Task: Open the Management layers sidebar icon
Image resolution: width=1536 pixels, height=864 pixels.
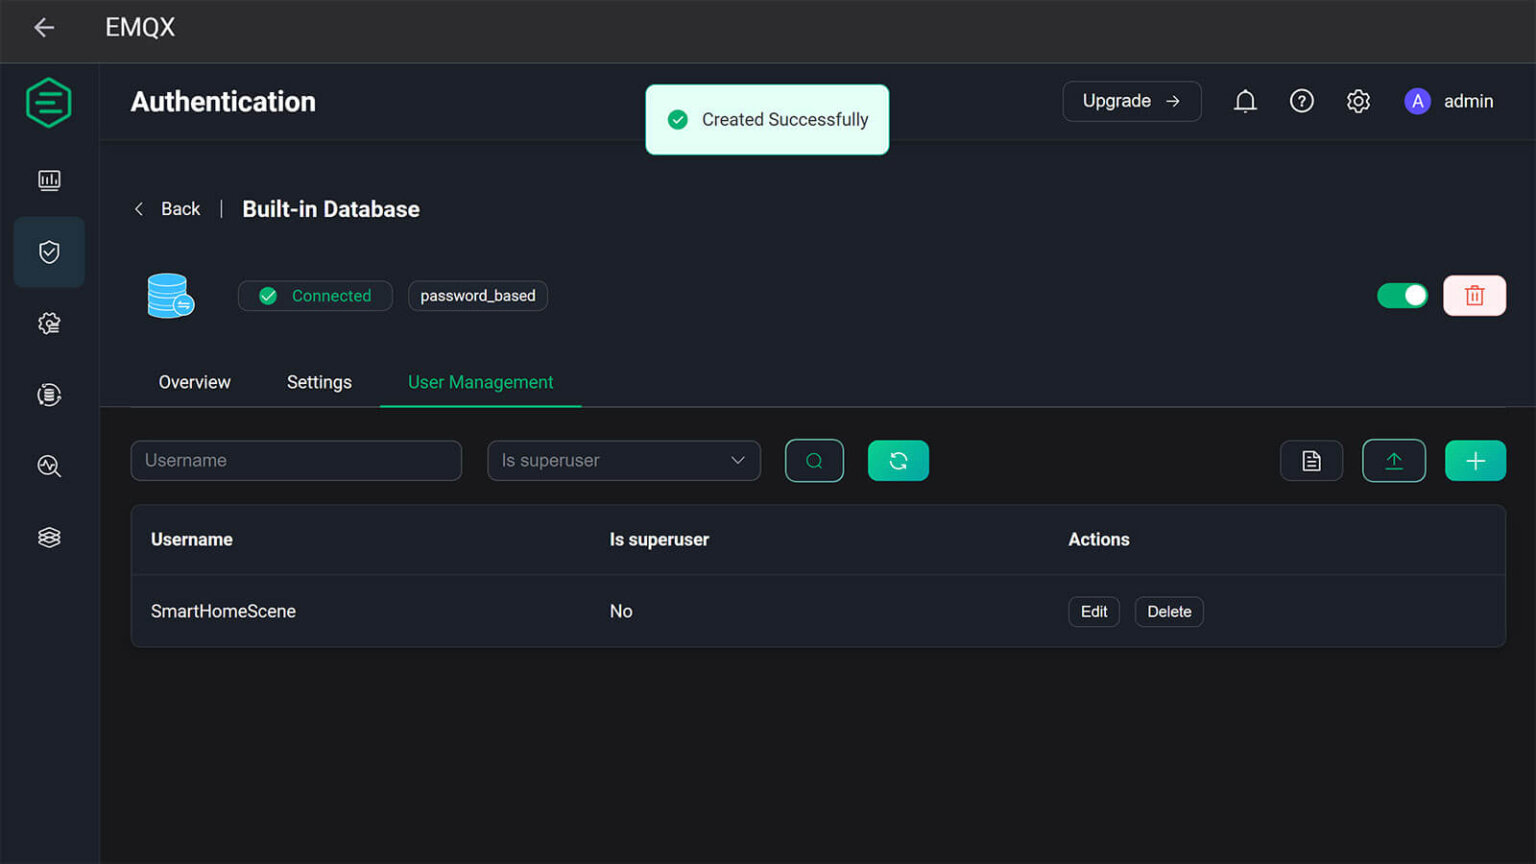Action: tap(48, 537)
